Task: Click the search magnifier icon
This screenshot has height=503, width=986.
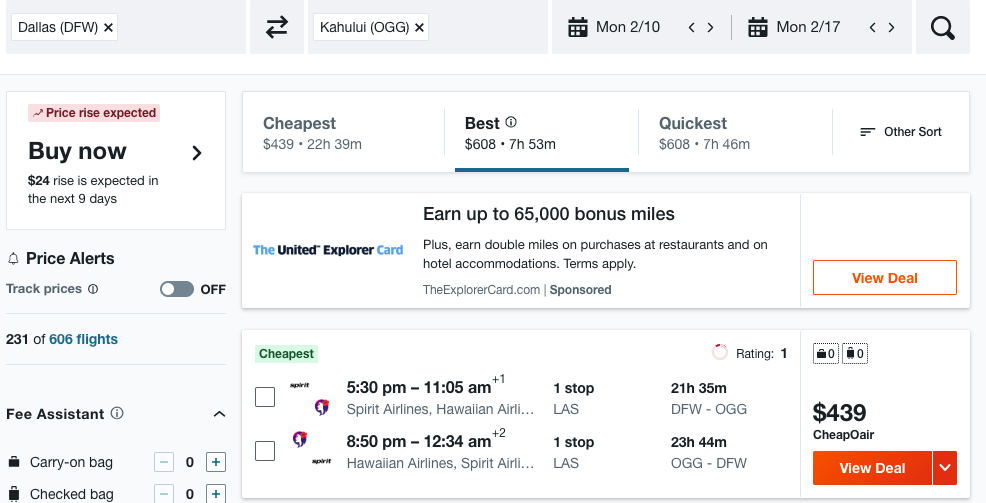Action: (943, 27)
